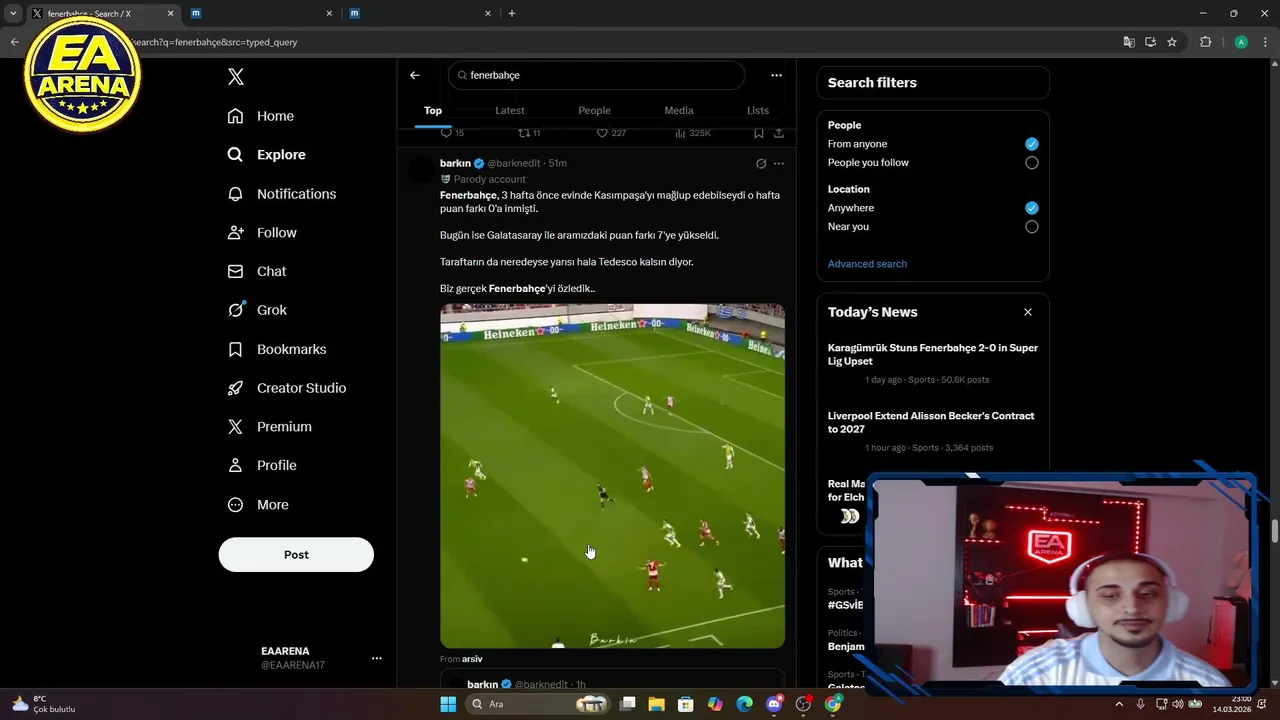The height and width of the screenshot is (720, 1280).
Task: Open a new browser tab
Action: [512, 14]
